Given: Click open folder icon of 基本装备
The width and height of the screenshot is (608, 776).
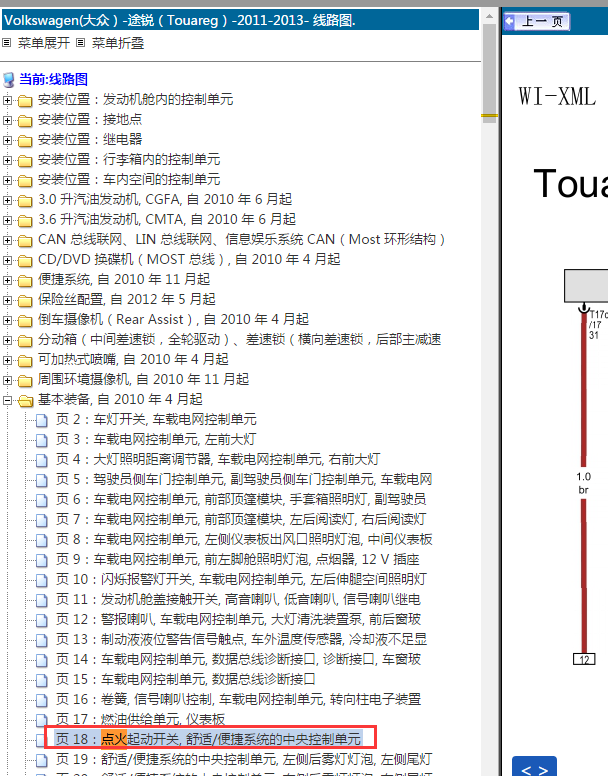Looking at the screenshot, I should (25, 400).
